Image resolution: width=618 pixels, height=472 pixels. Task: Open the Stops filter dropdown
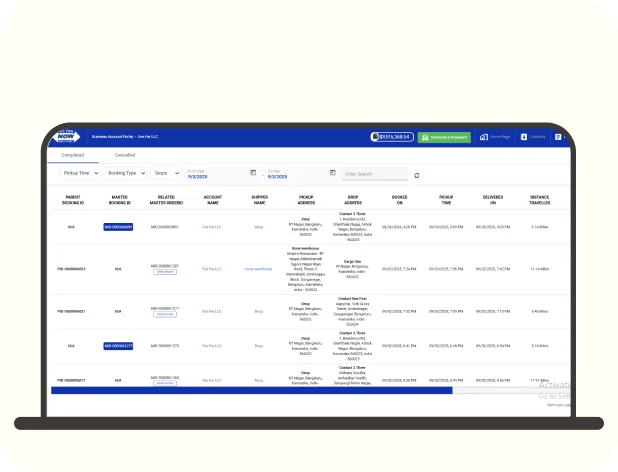tap(166, 174)
